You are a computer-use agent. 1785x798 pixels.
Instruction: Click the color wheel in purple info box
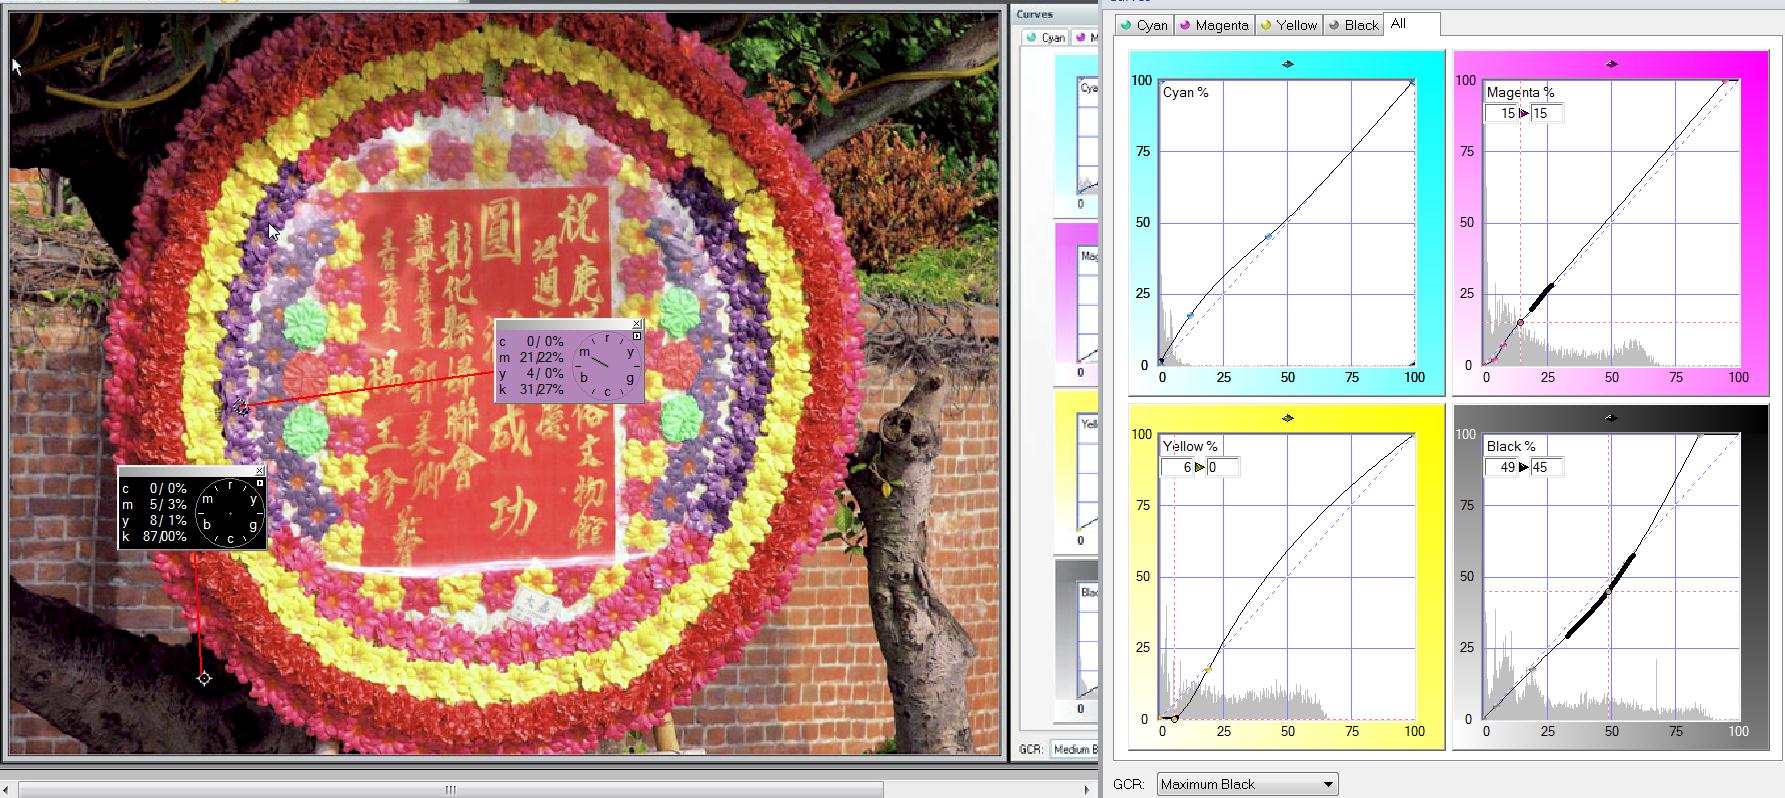point(607,365)
